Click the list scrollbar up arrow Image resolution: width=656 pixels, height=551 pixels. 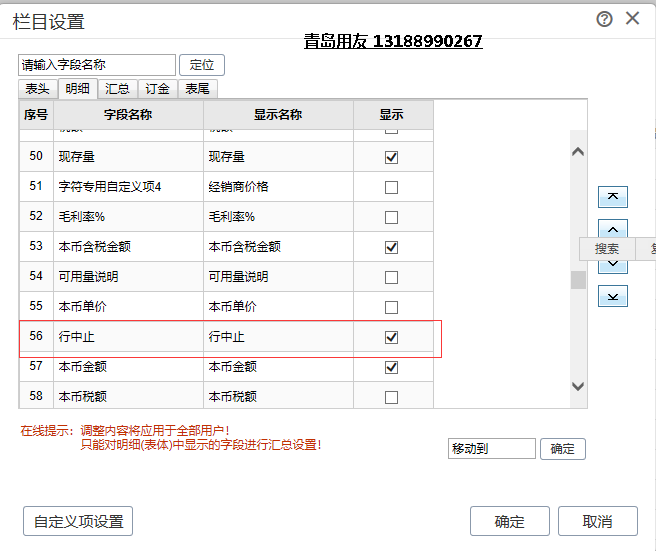[578, 152]
